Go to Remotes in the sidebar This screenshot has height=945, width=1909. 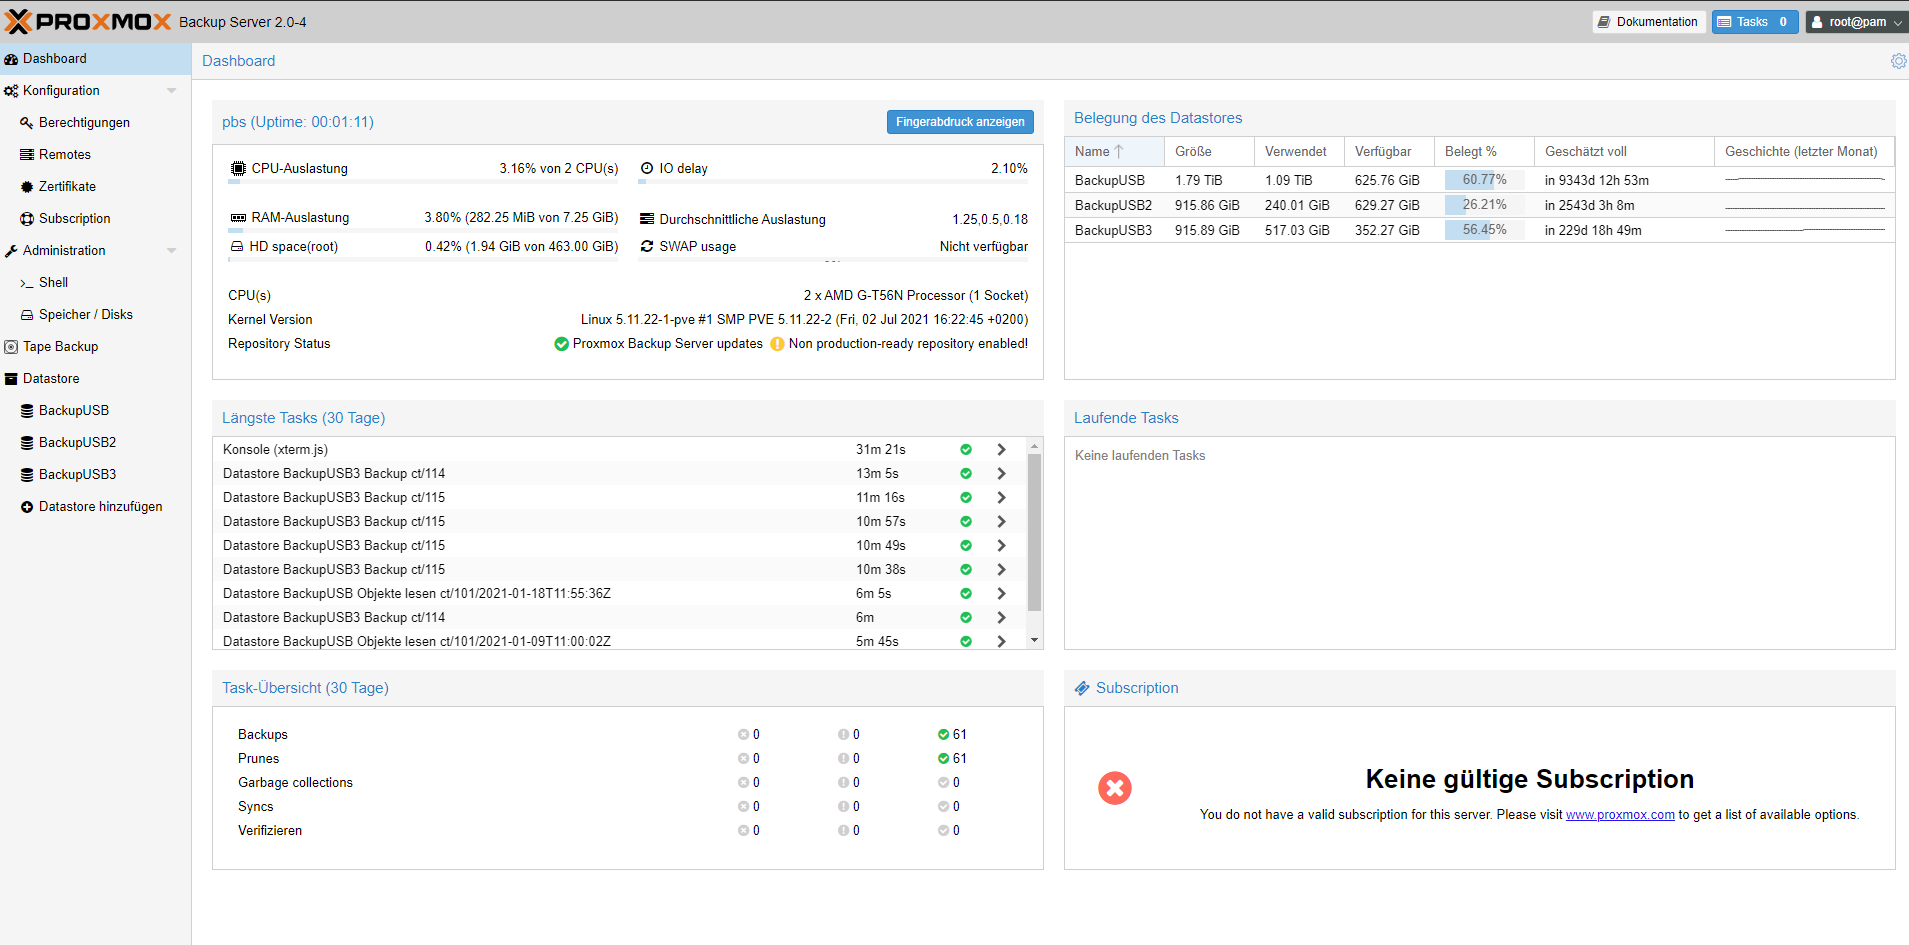point(96,155)
